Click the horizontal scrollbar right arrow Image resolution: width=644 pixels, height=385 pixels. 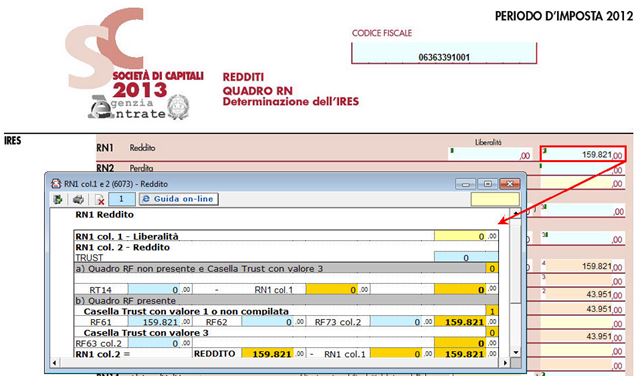coord(505,363)
